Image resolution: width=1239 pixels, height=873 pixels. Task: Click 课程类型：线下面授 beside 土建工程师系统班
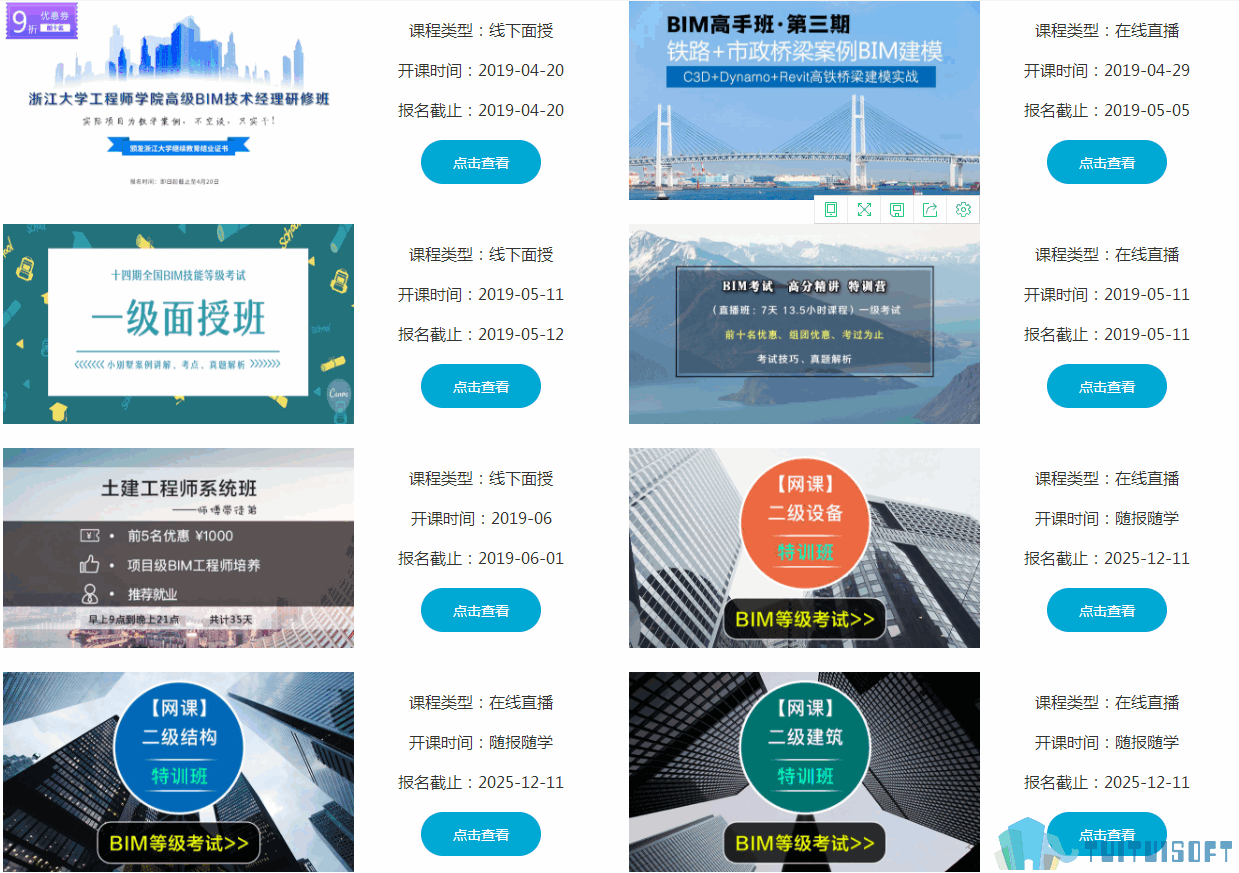pos(481,478)
